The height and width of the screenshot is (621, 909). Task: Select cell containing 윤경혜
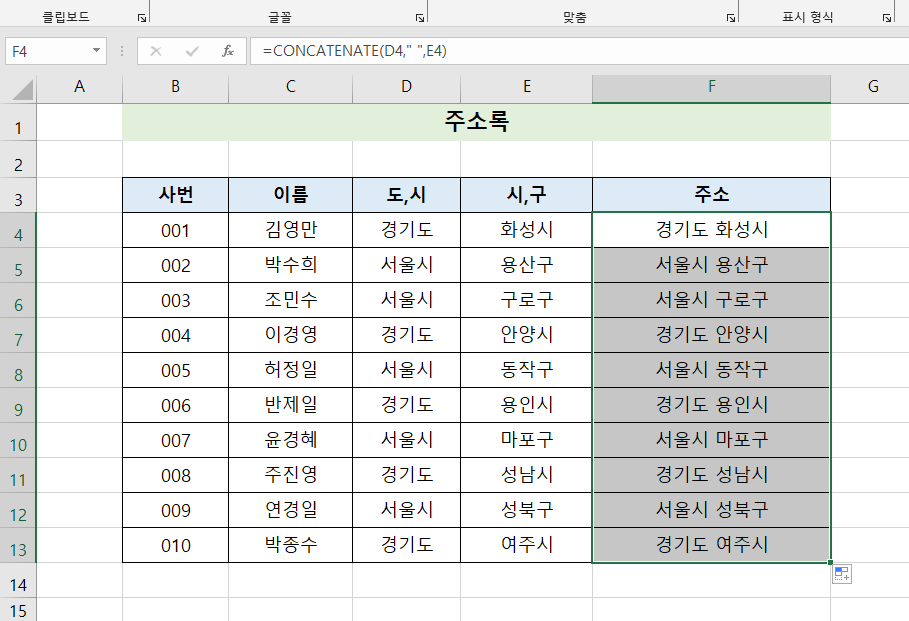pyautogui.click(x=290, y=440)
